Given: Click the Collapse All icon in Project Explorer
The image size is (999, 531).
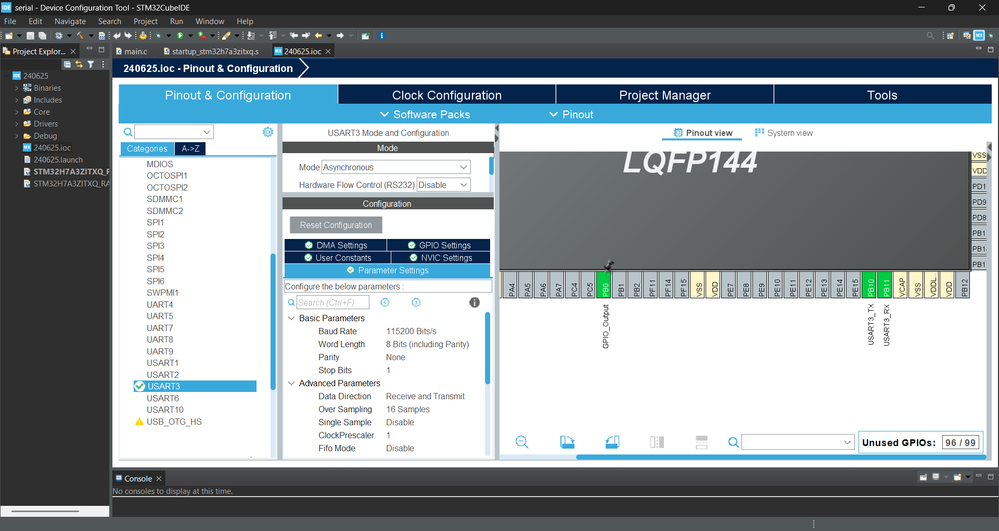Looking at the screenshot, I should [67, 64].
